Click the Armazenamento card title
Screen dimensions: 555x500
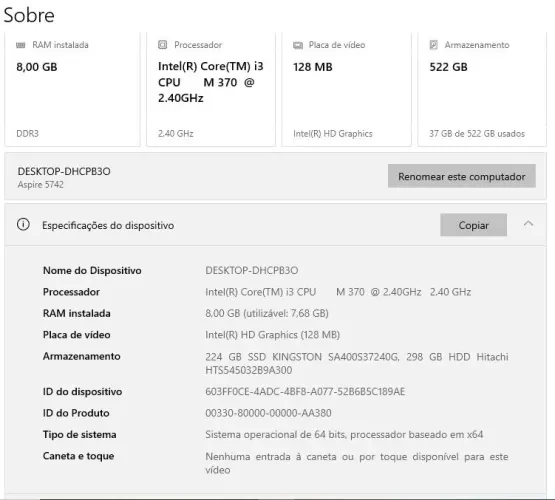point(477,45)
